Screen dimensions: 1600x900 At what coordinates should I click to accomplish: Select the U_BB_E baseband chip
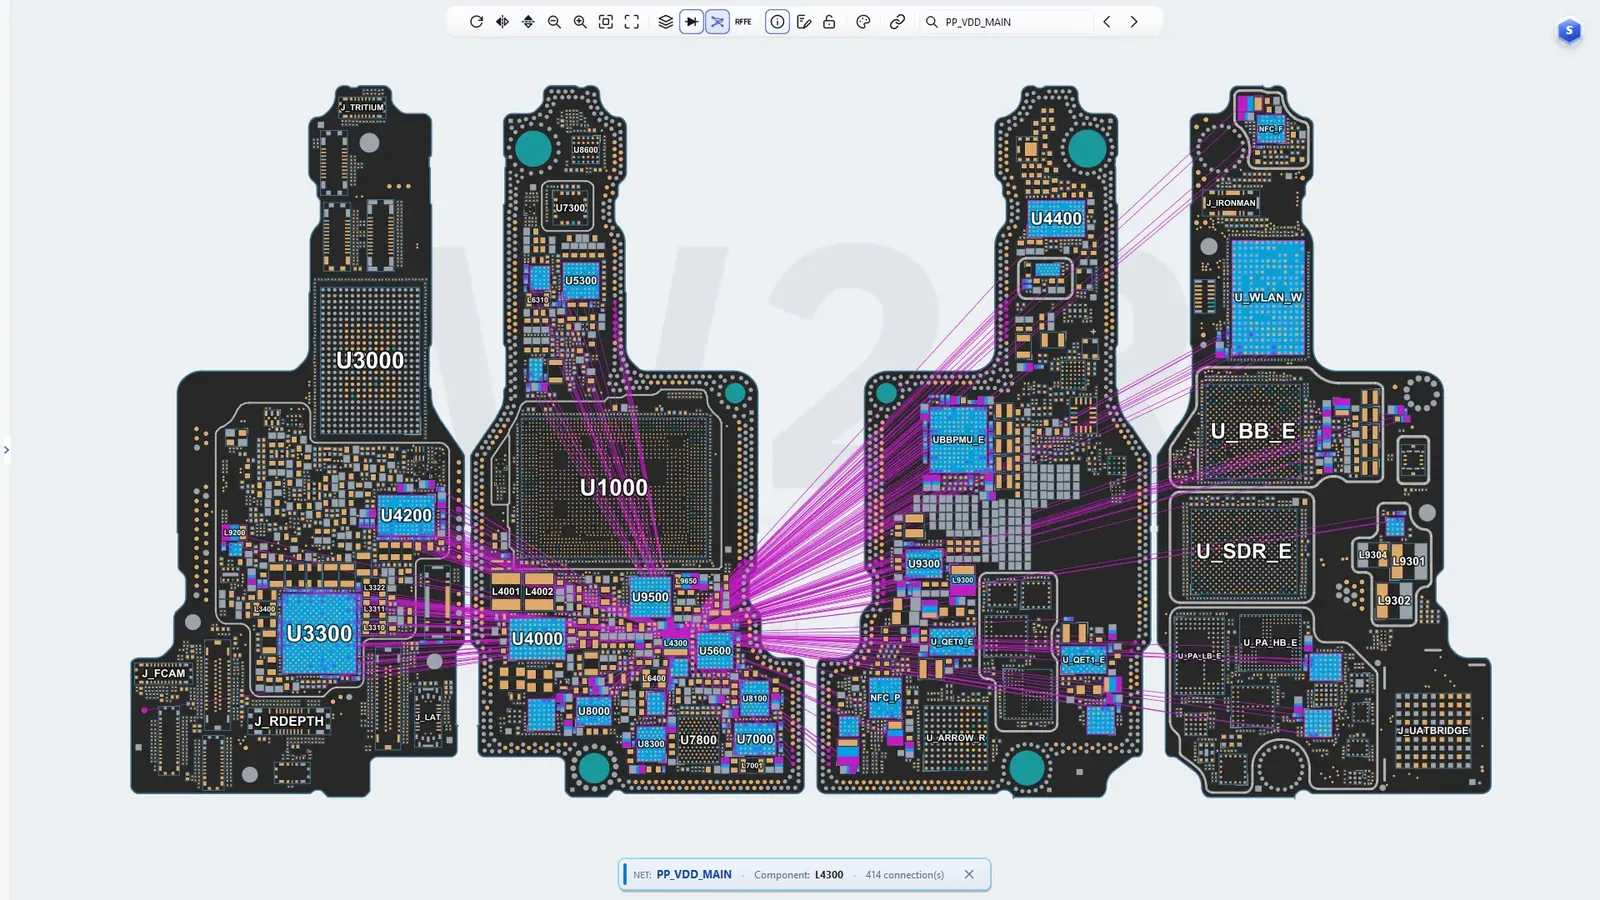(x=1254, y=431)
